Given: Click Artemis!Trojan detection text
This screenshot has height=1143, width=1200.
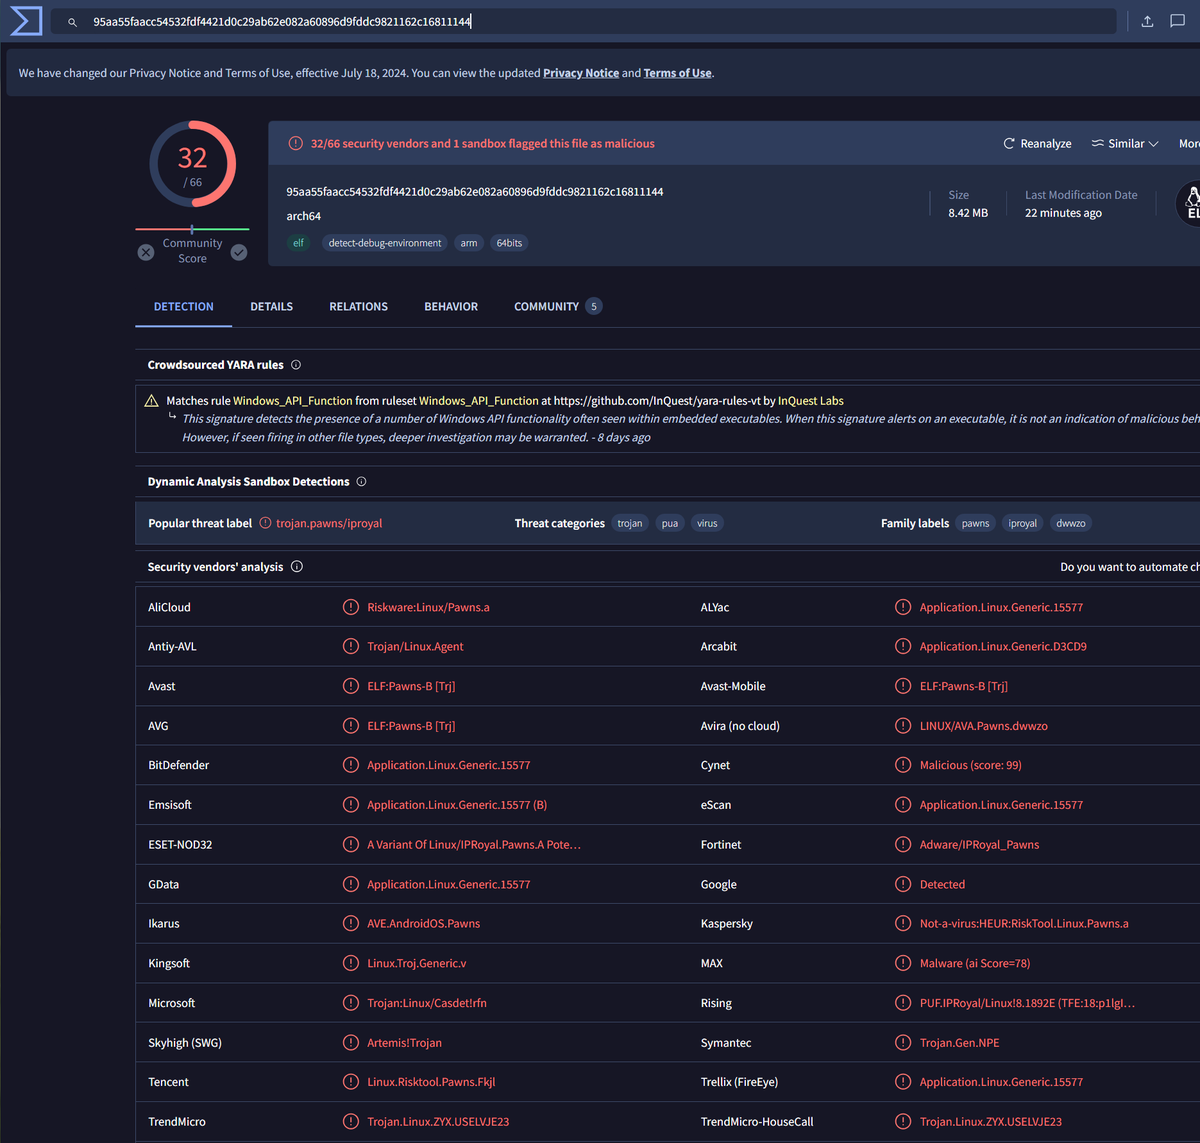Looking at the screenshot, I should point(404,1043).
